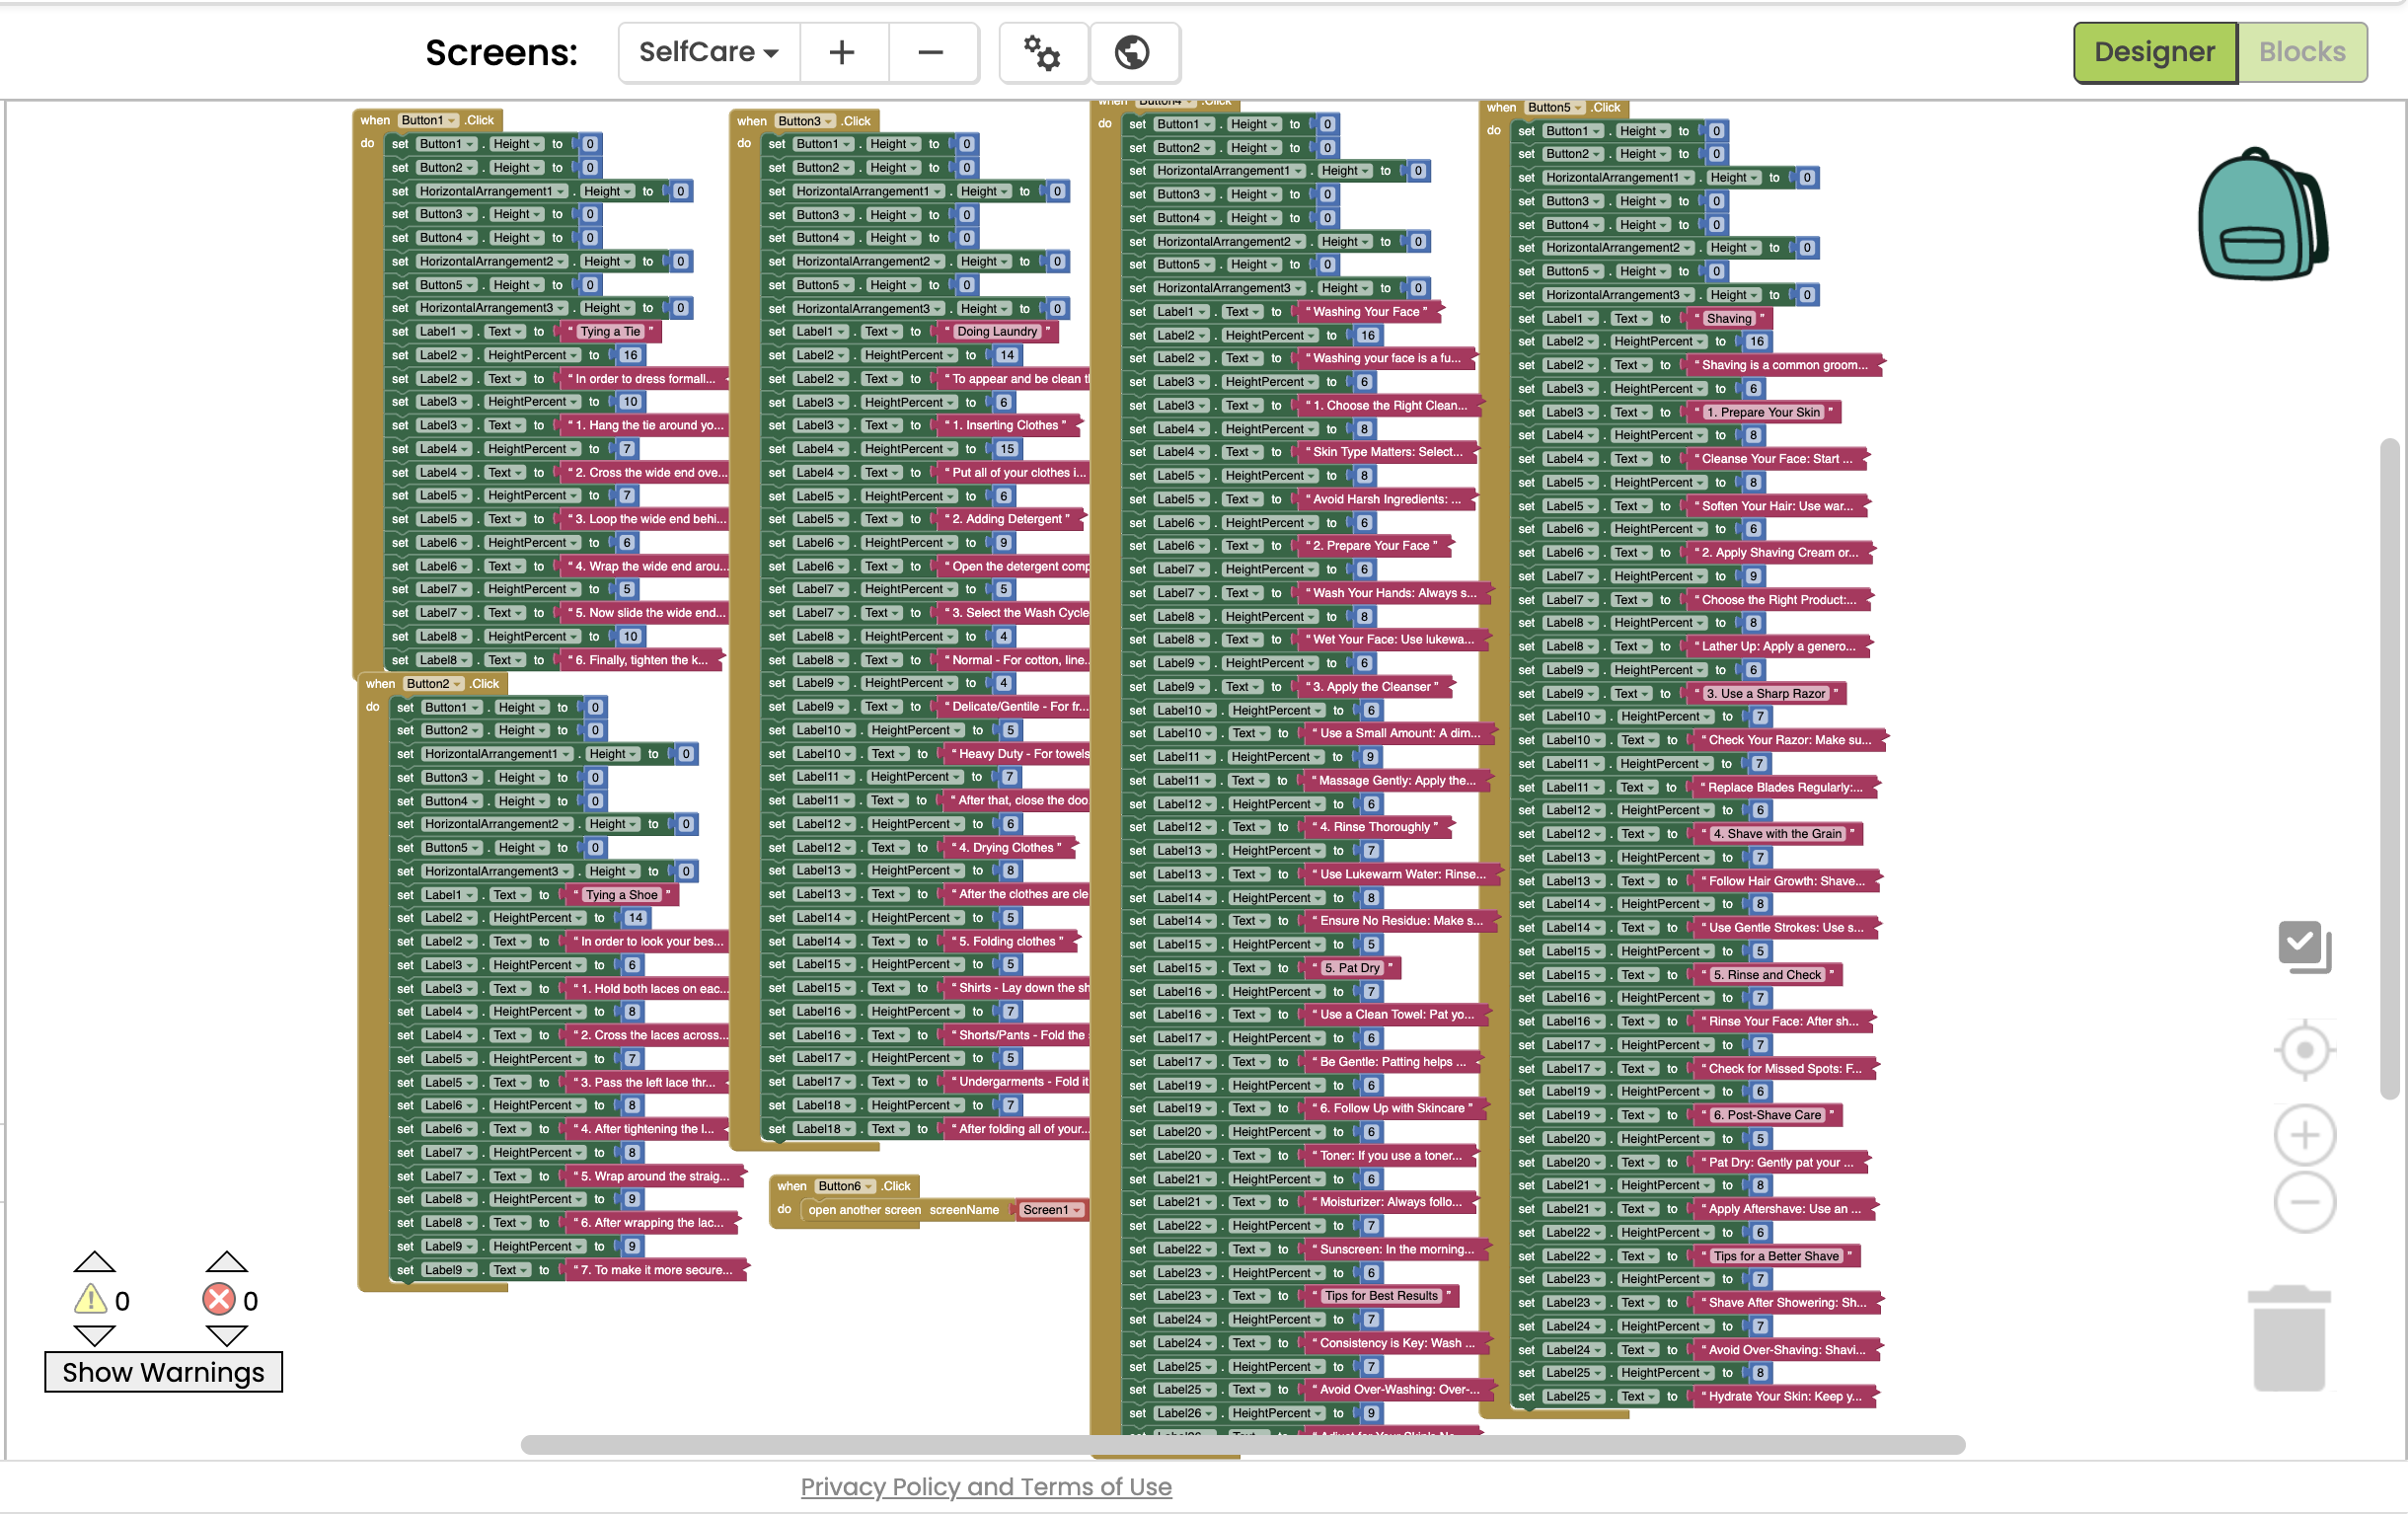Click the Show Warnings button
Viewport: 2408px width, 1514px height.
click(x=163, y=1372)
